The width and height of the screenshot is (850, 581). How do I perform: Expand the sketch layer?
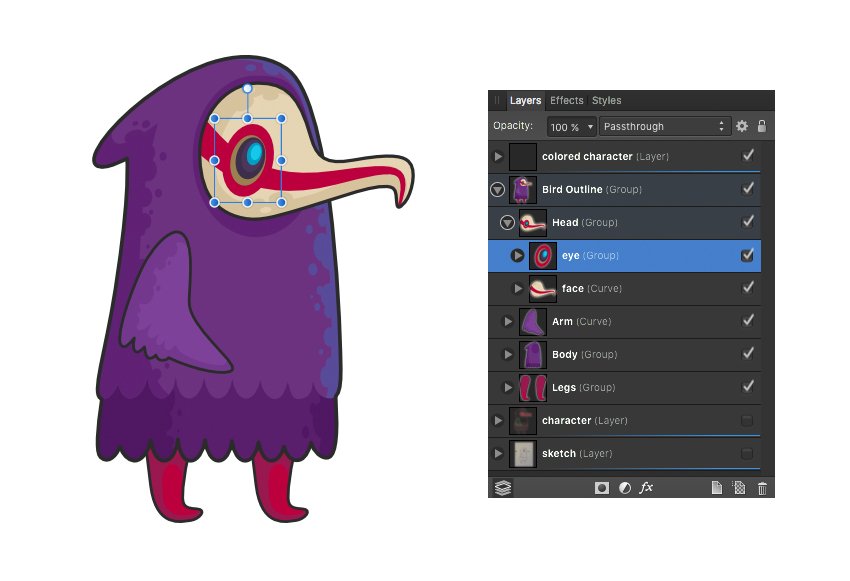pos(498,454)
